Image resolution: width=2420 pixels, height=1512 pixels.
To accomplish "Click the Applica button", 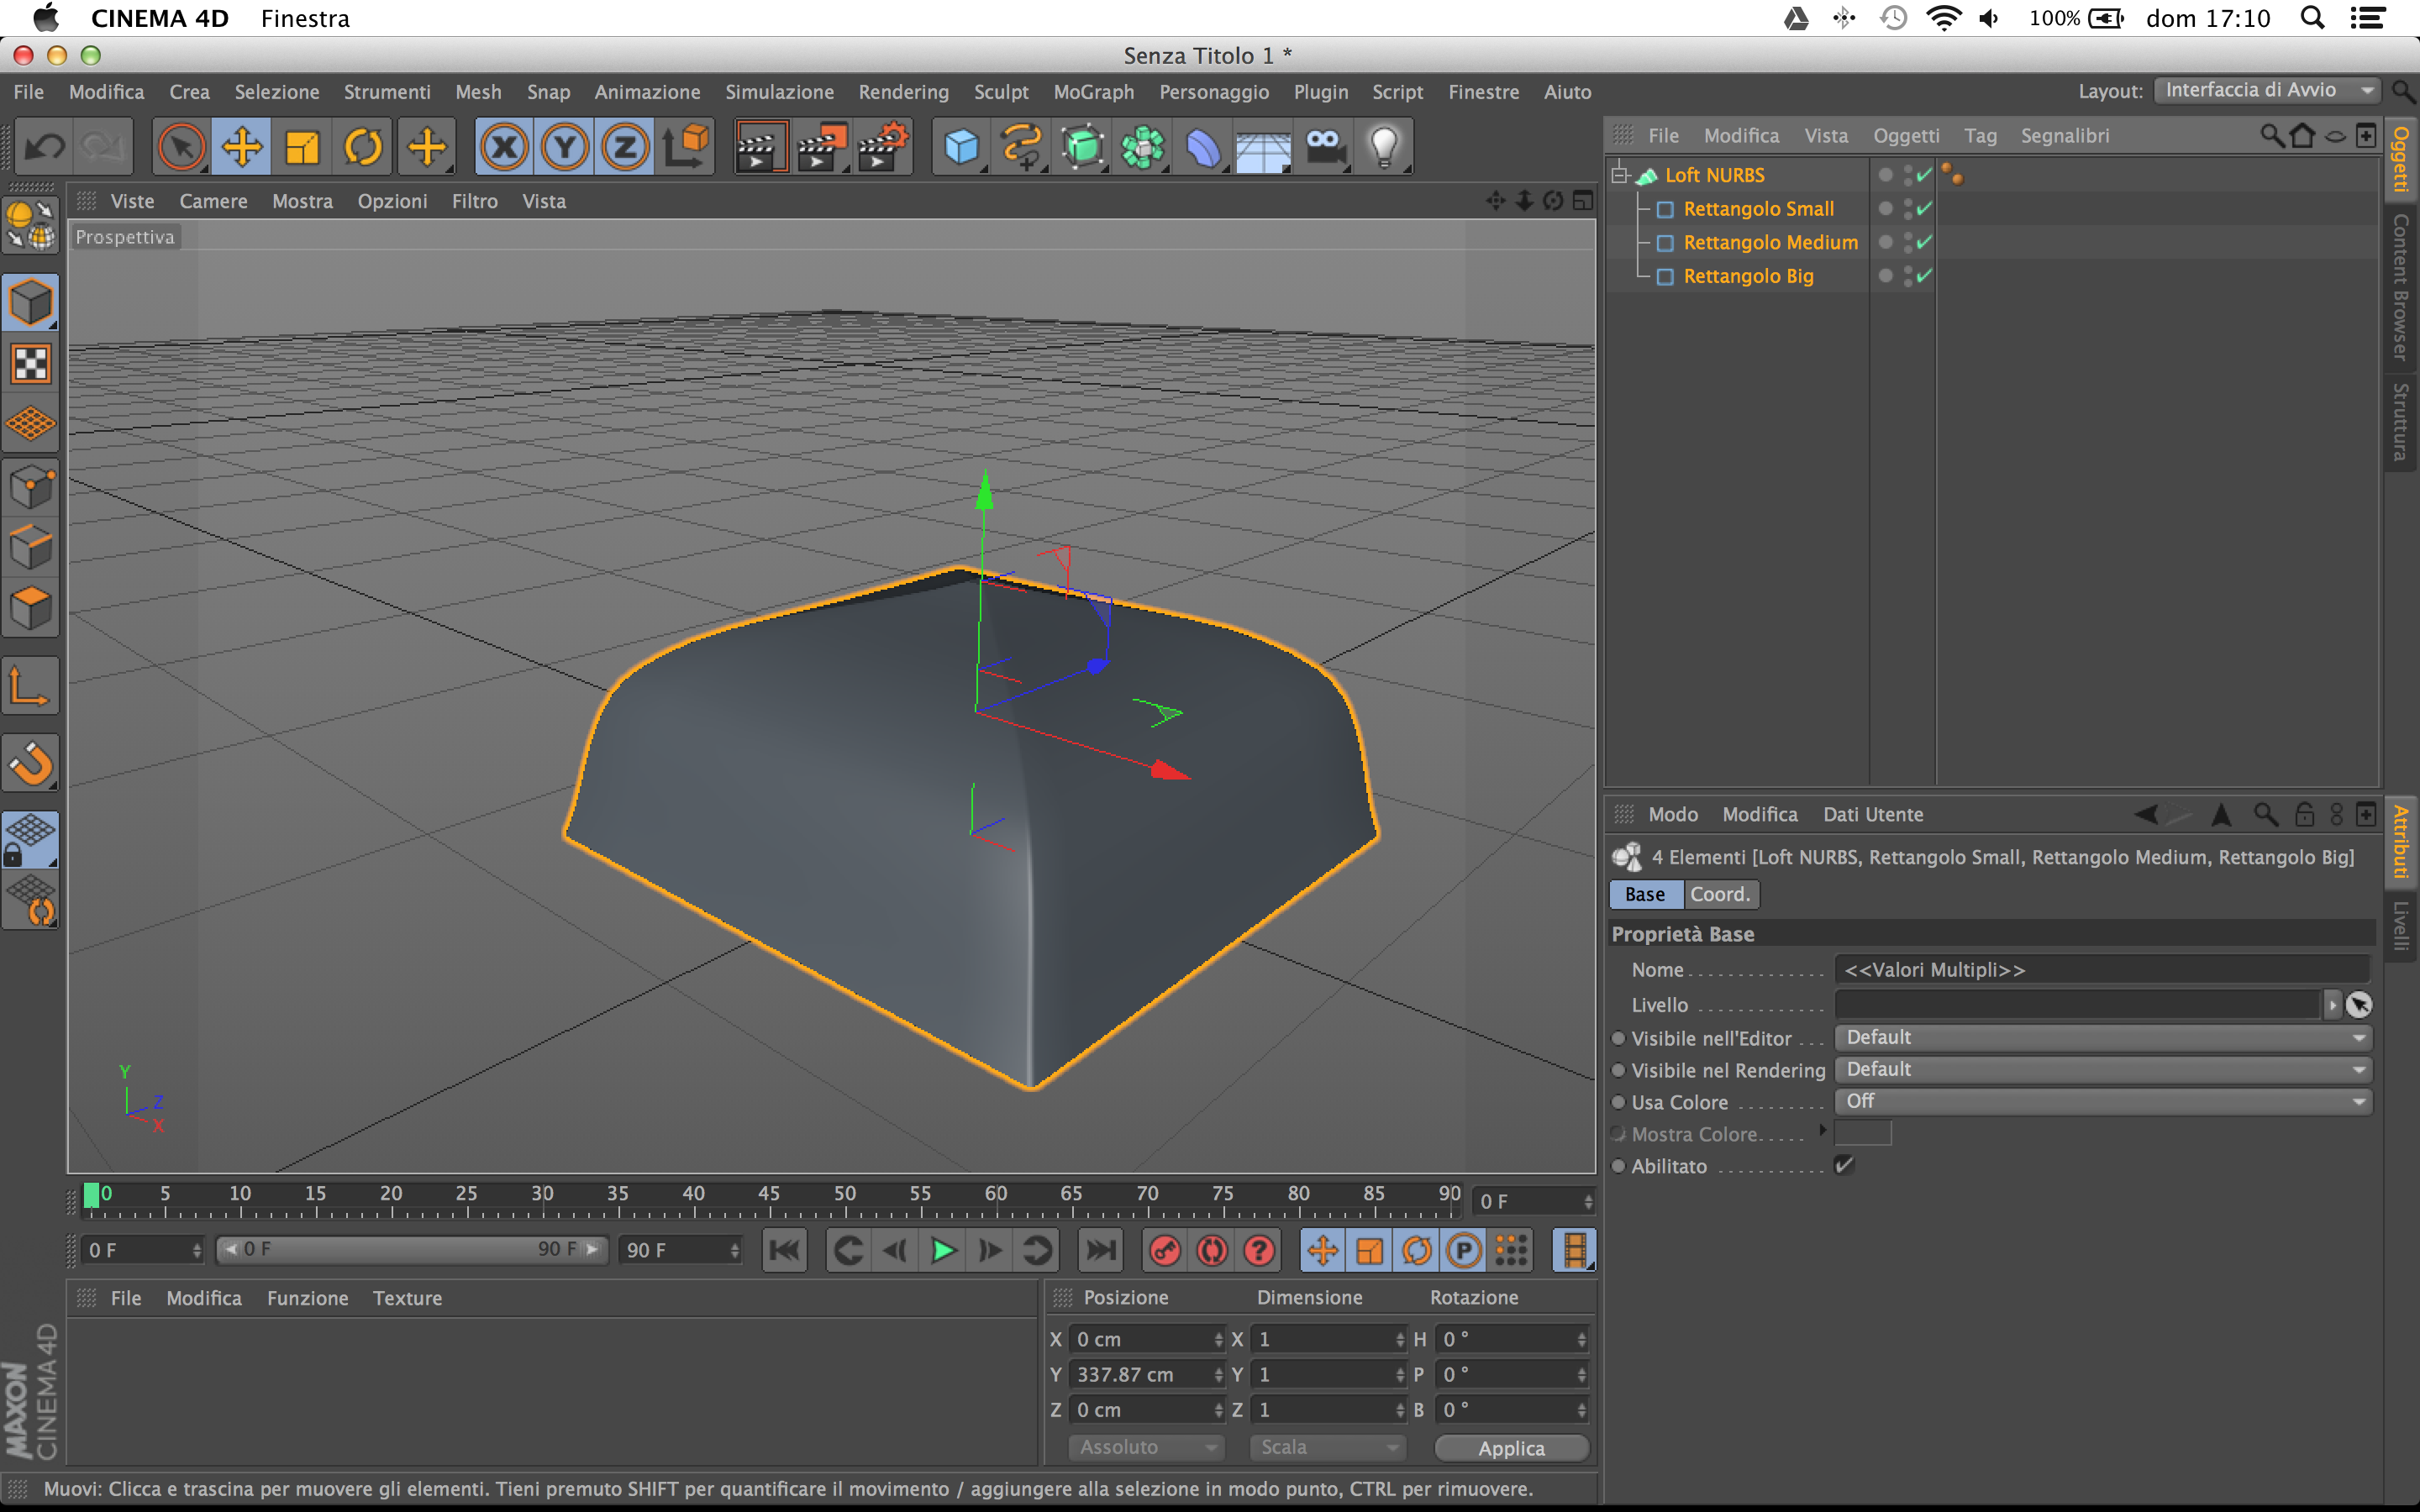I will click(1511, 1447).
